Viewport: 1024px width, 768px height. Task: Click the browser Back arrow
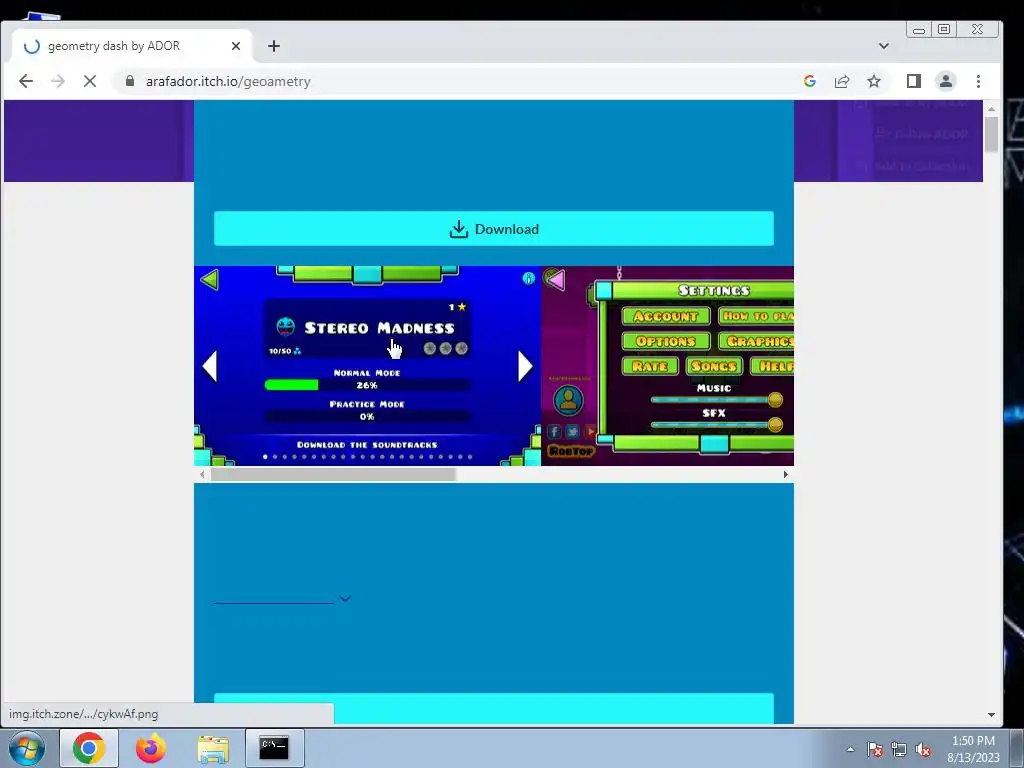[26, 81]
